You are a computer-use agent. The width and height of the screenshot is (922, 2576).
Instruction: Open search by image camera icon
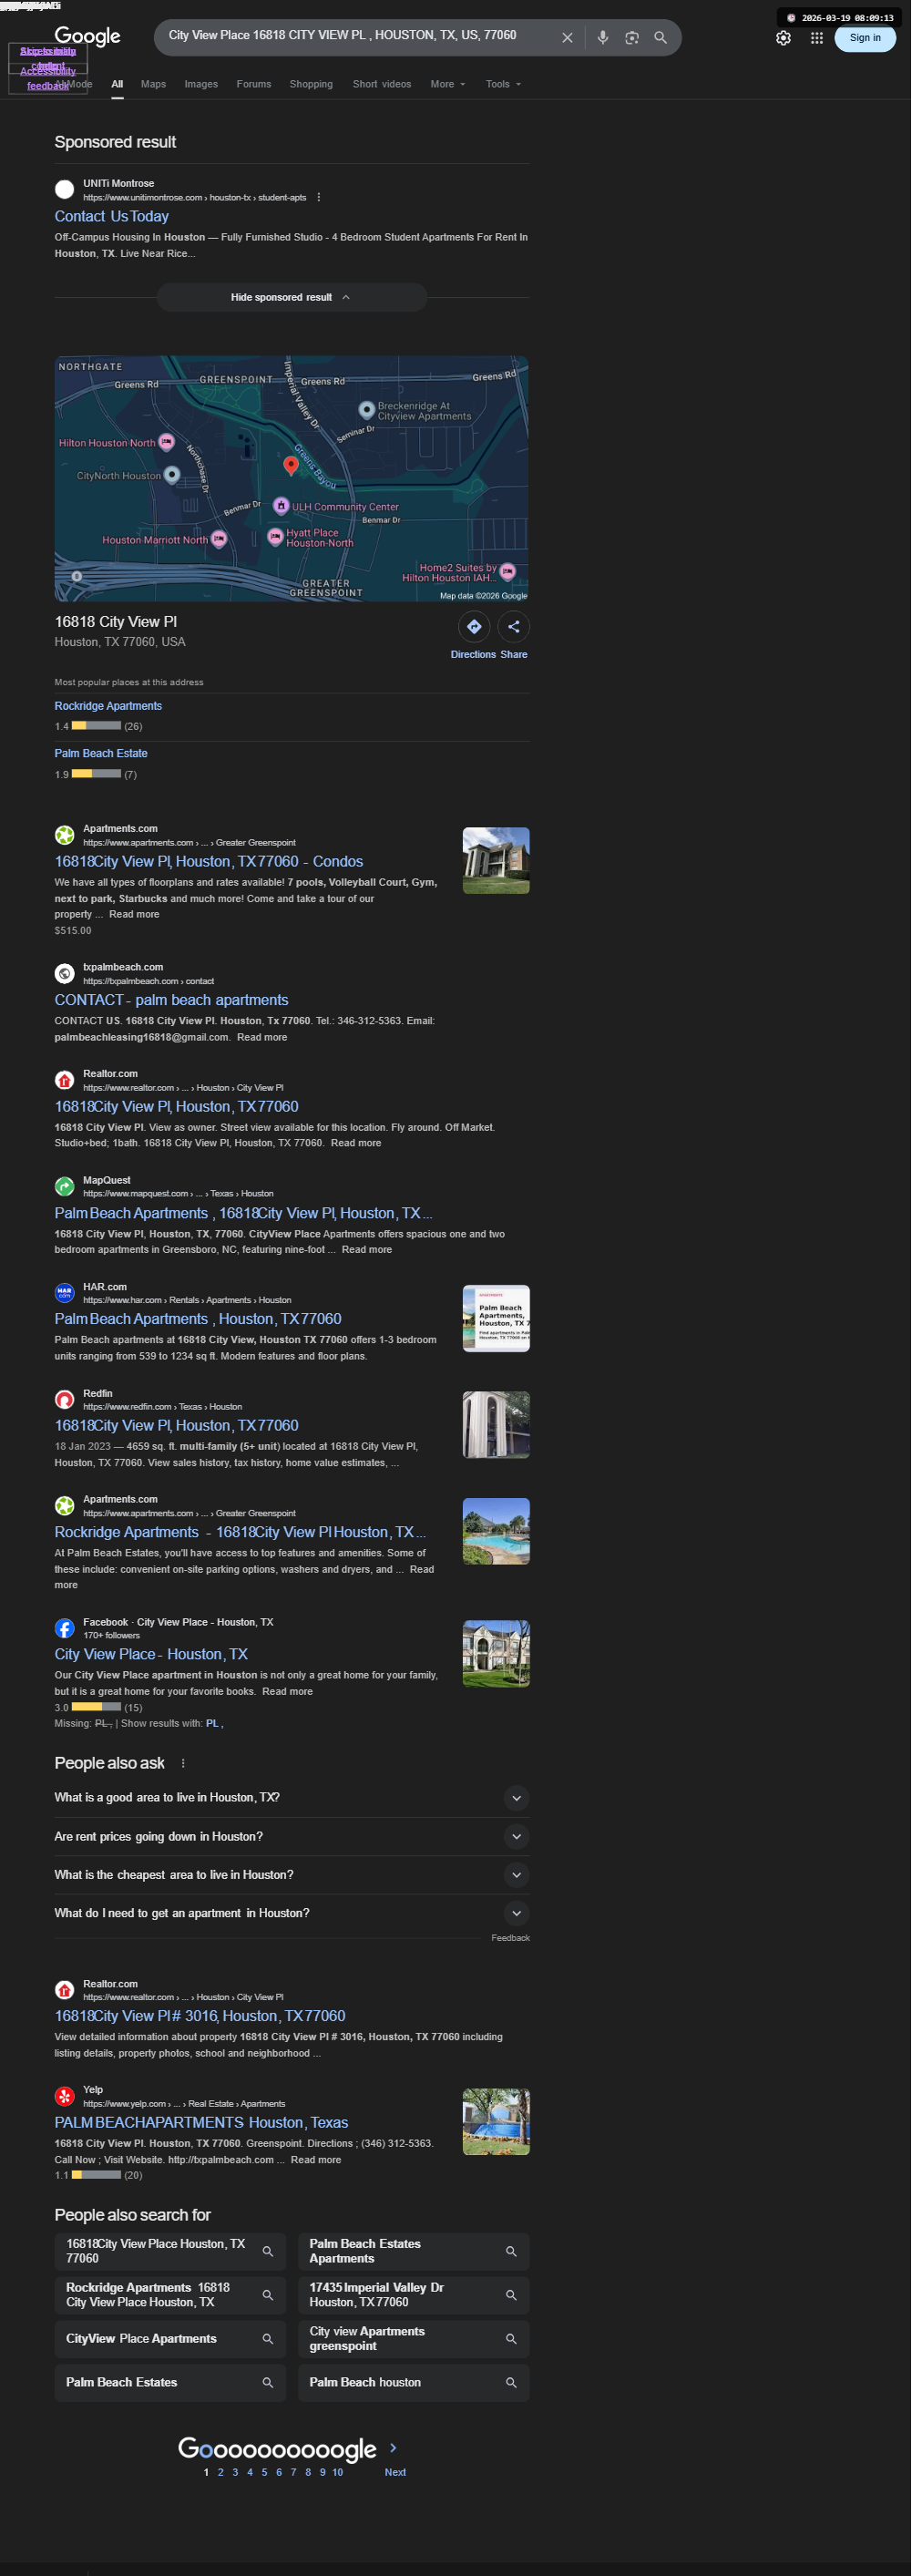point(639,38)
